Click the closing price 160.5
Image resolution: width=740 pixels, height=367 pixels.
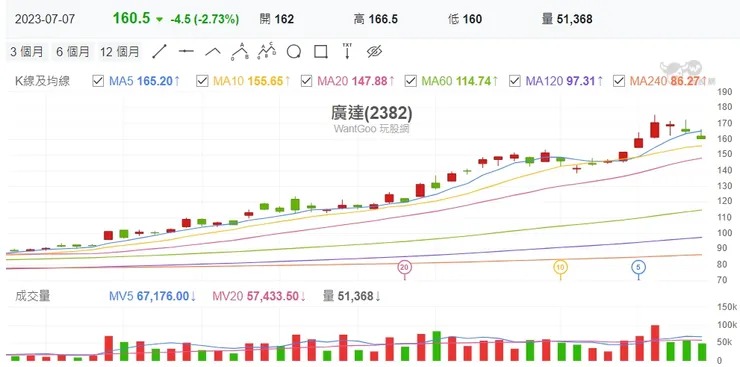coord(131,18)
